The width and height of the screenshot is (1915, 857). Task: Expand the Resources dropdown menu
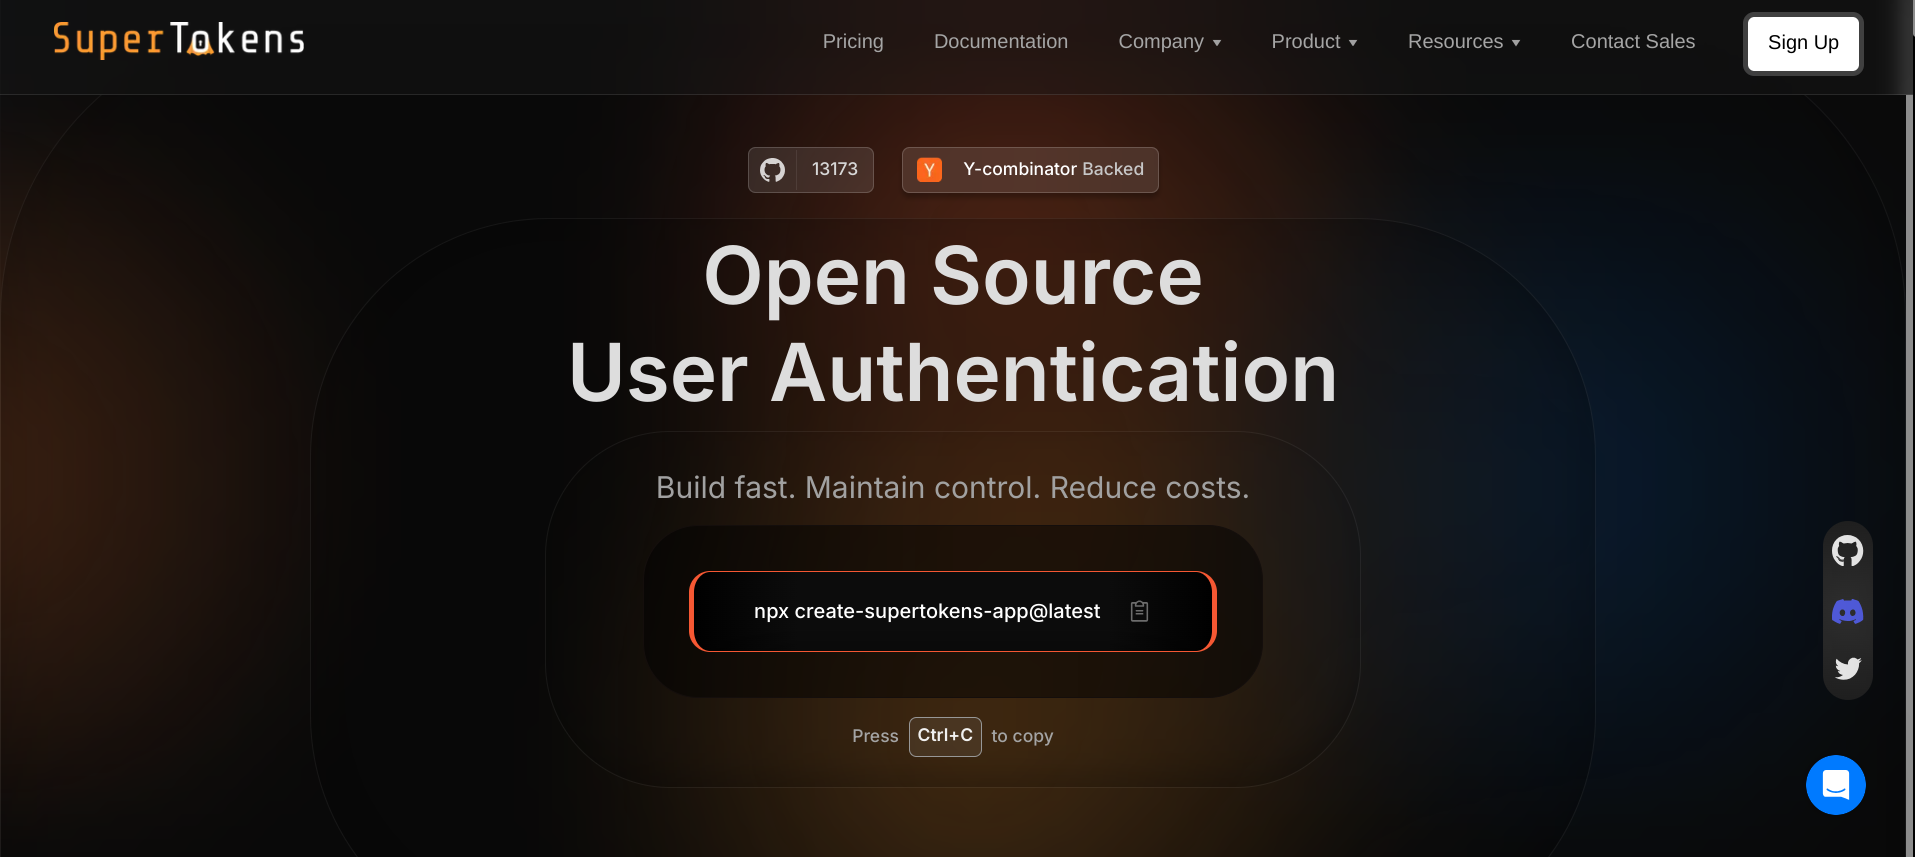tap(1464, 41)
